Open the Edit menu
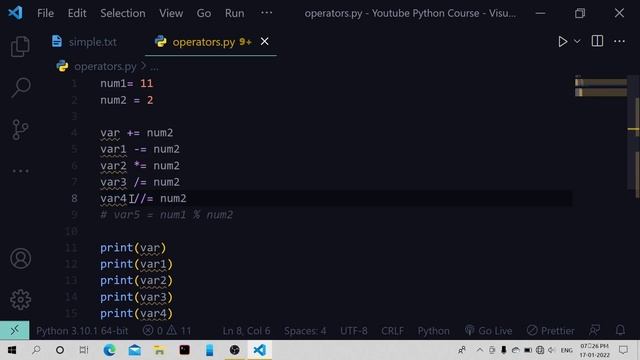 [77, 13]
